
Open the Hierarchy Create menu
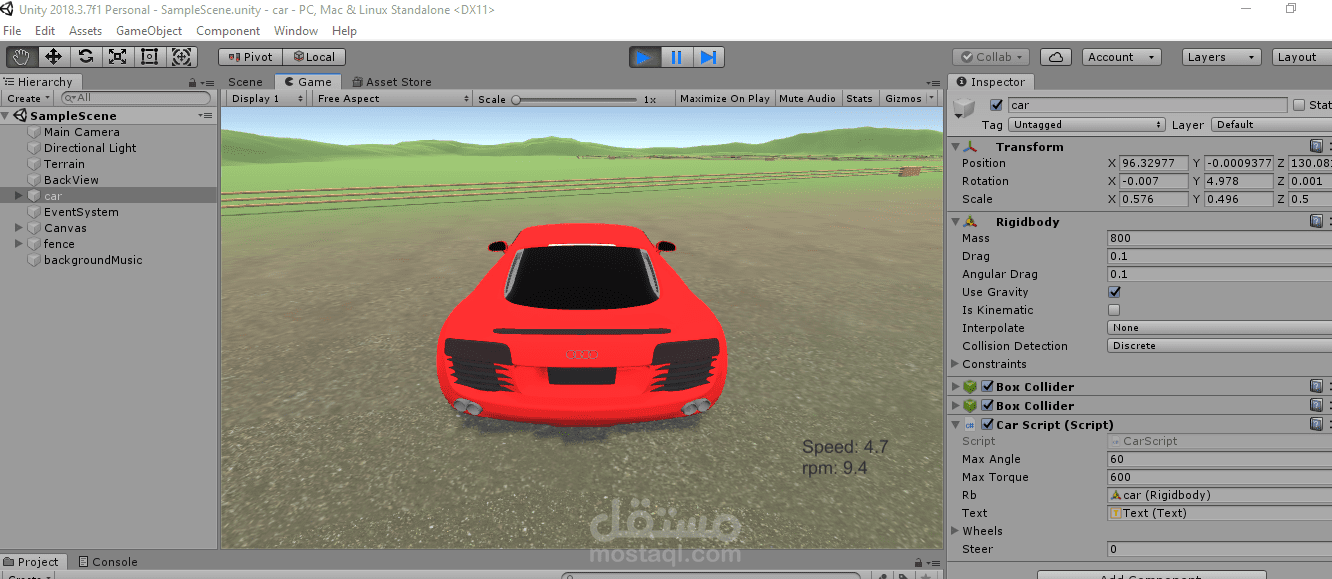coord(28,98)
